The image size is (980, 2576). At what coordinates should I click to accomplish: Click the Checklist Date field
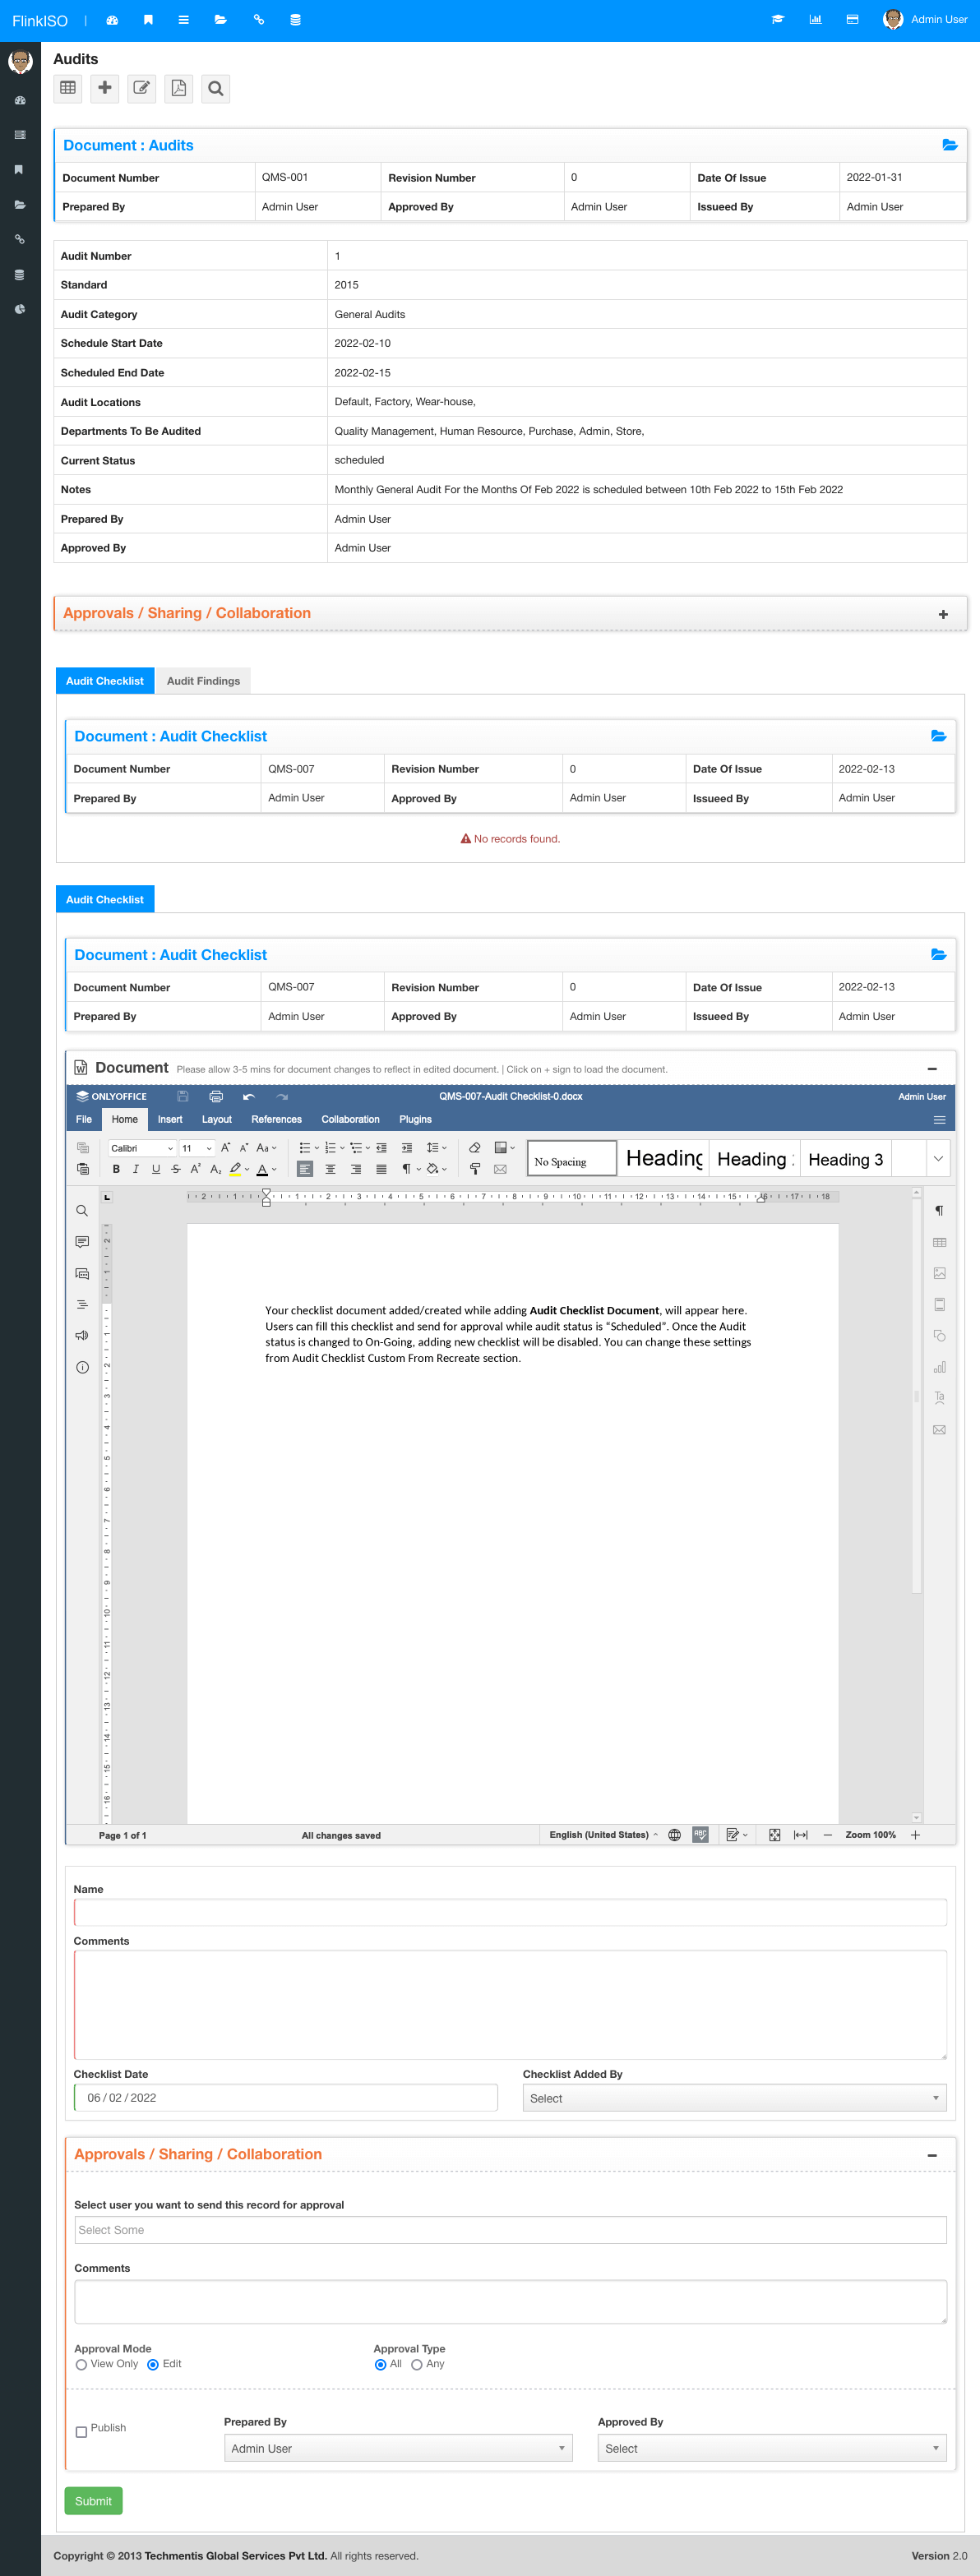coord(286,2098)
